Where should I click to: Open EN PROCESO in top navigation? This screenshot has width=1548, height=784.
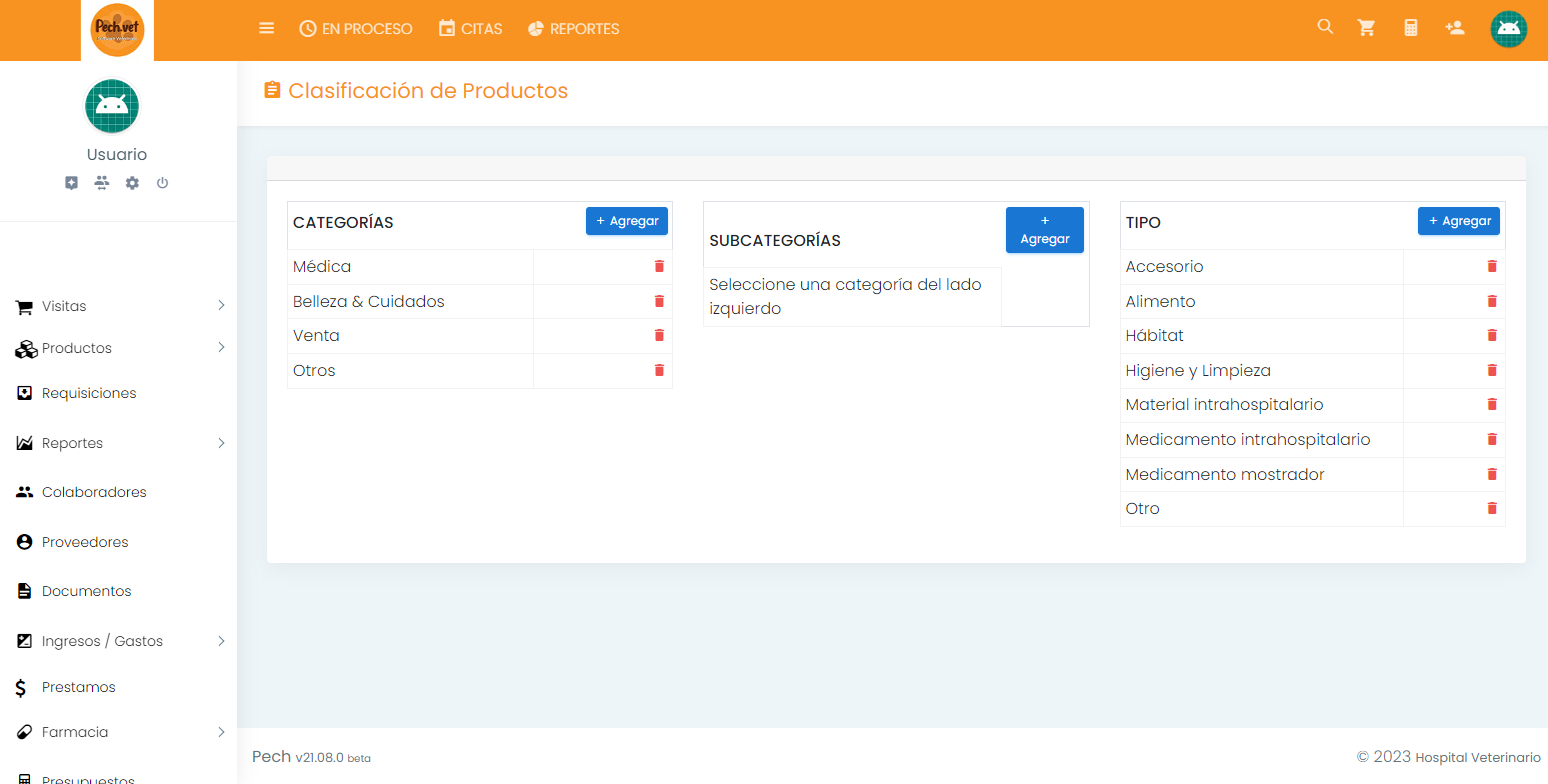pos(356,29)
